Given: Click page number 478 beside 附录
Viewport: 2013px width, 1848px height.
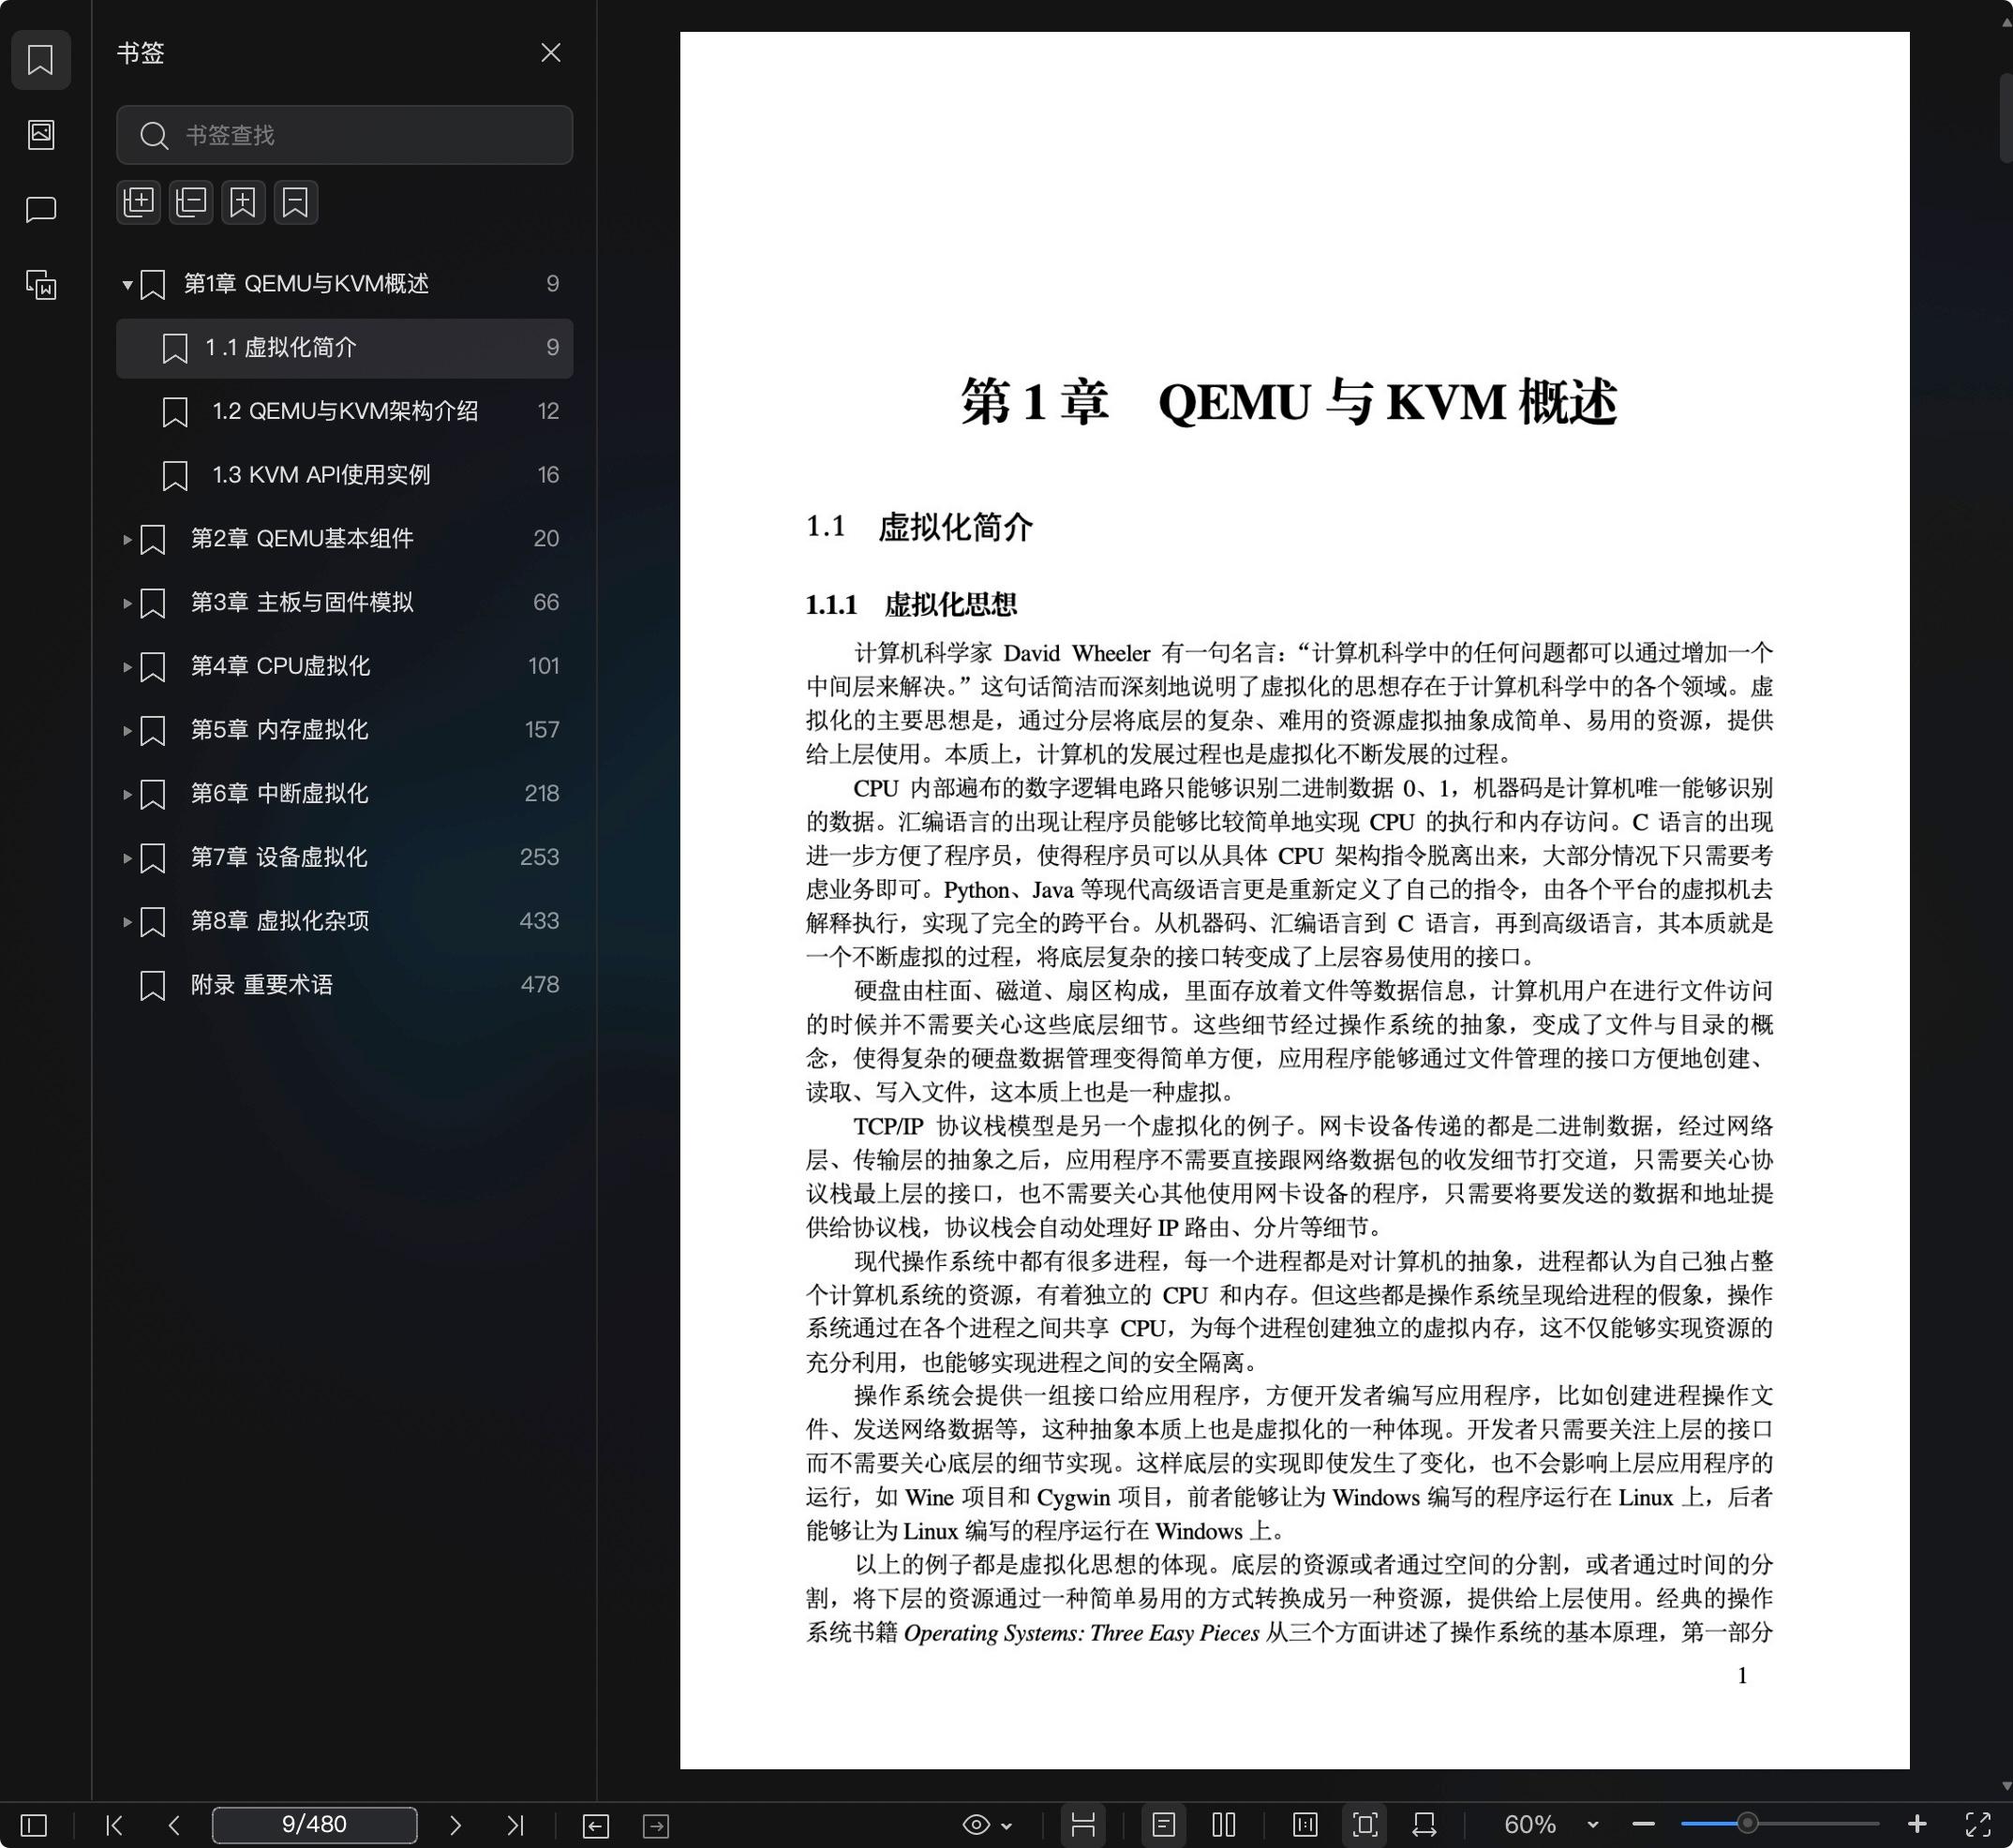Looking at the screenshot, I should point(539,985).
